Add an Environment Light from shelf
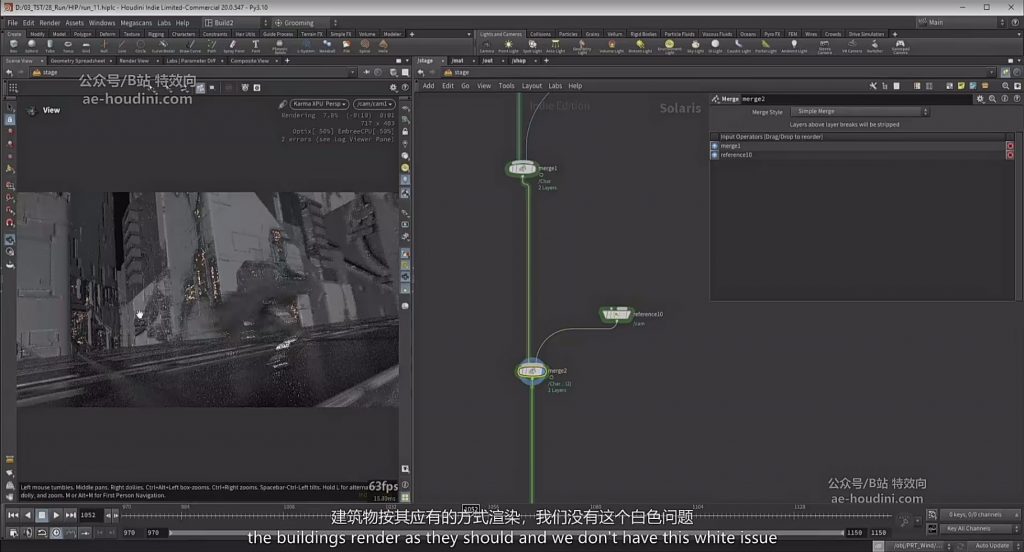Viewport: 1024px width, 552px height. pos(669,46)
